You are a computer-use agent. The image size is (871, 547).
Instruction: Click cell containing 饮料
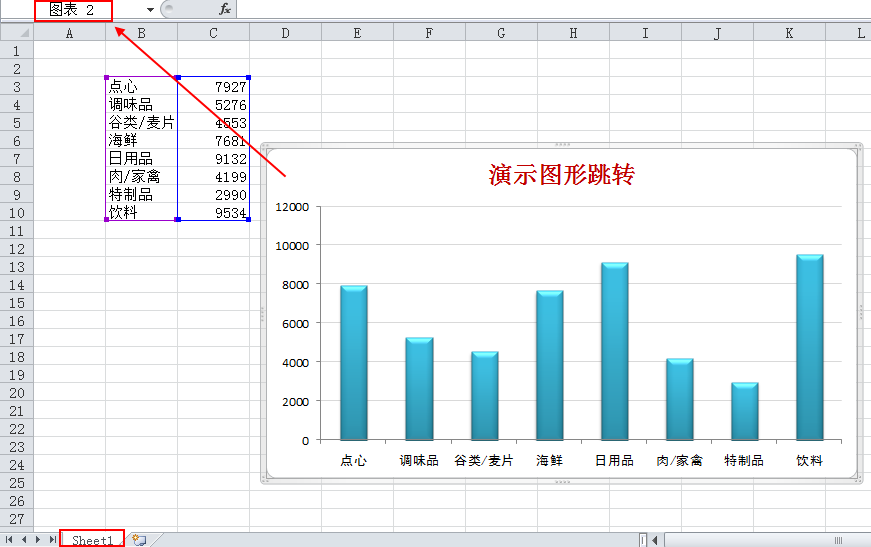pos(142,213)
